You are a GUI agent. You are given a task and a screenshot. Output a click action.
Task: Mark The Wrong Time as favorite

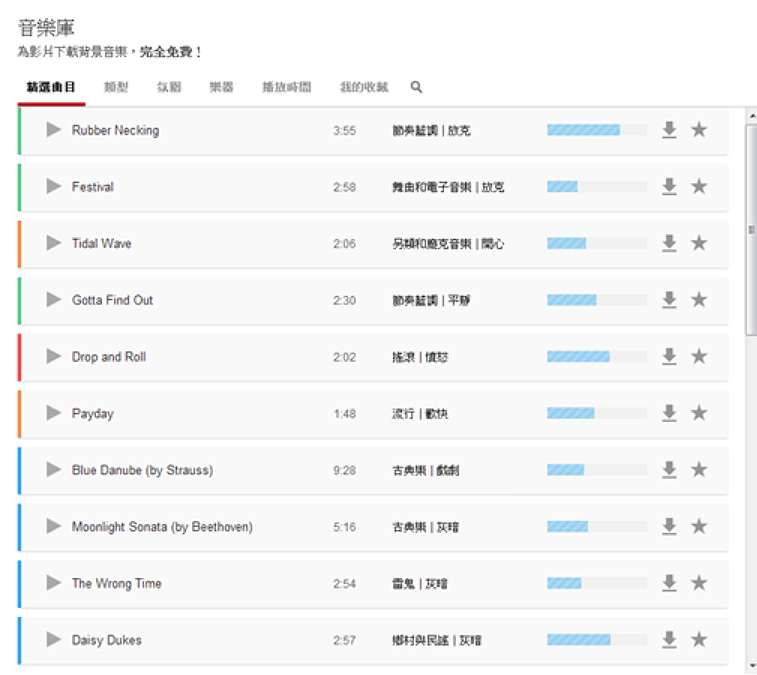[x=699, y=583]
